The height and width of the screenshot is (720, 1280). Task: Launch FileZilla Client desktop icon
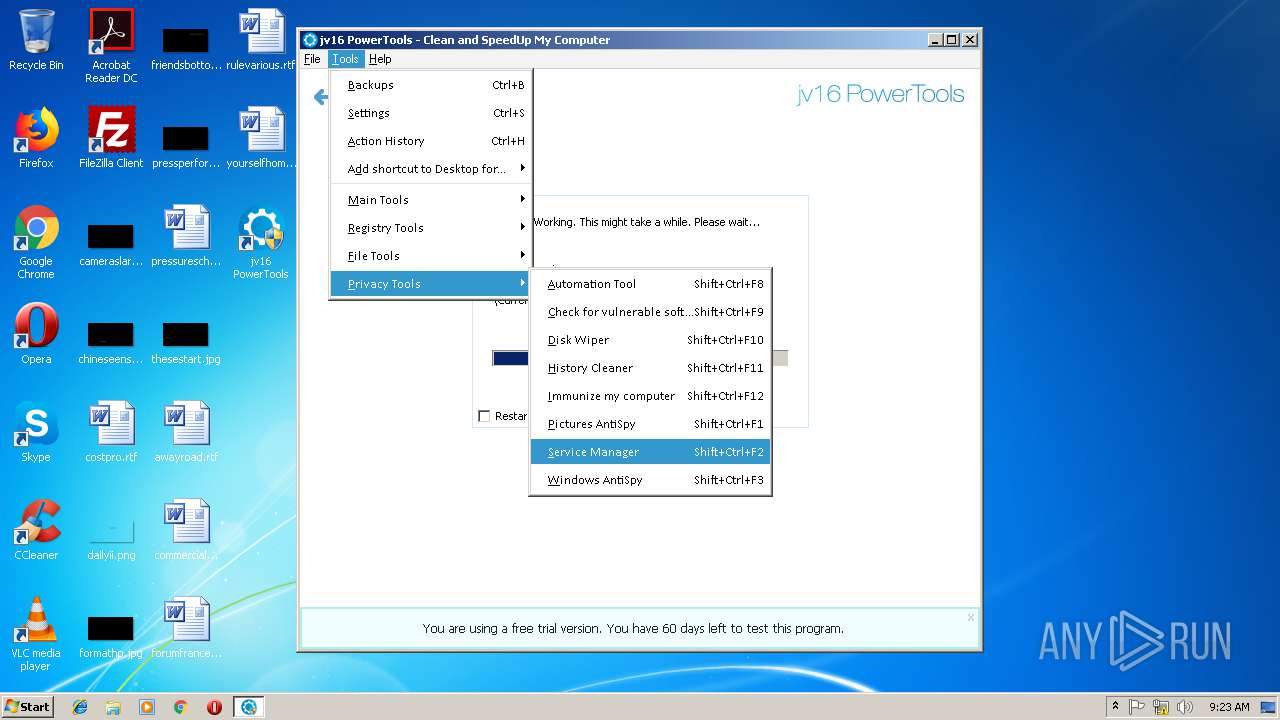pyautogui.click(x=111, y=138)
